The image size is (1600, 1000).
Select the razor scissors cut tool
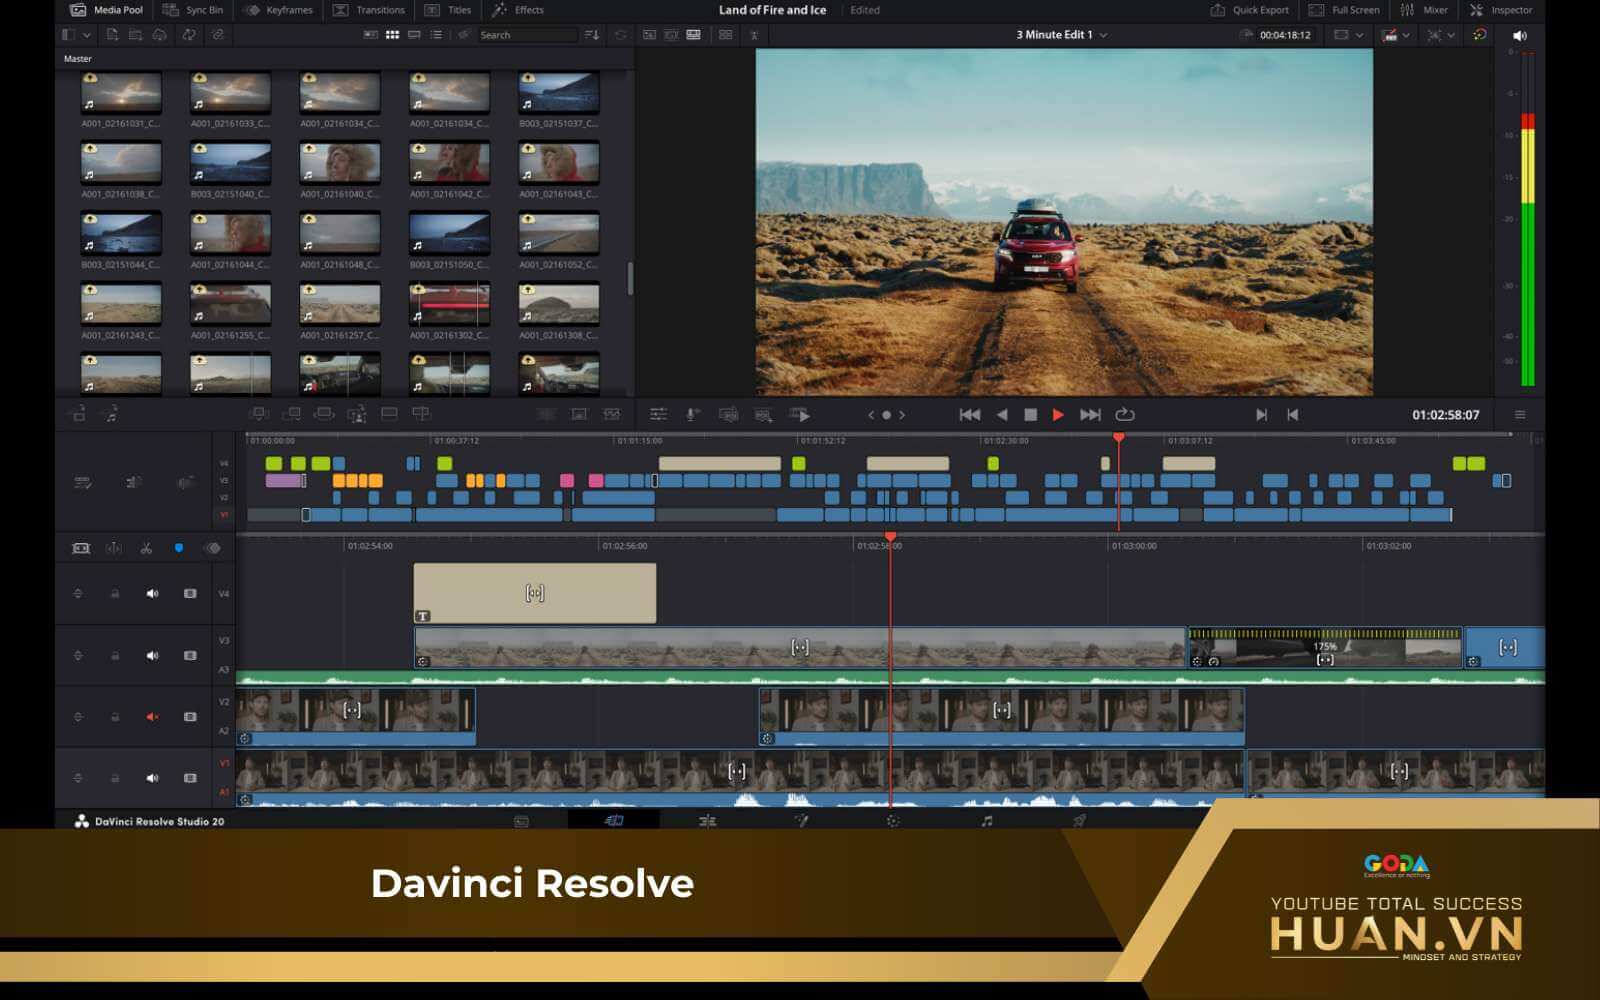pos(146,548)
